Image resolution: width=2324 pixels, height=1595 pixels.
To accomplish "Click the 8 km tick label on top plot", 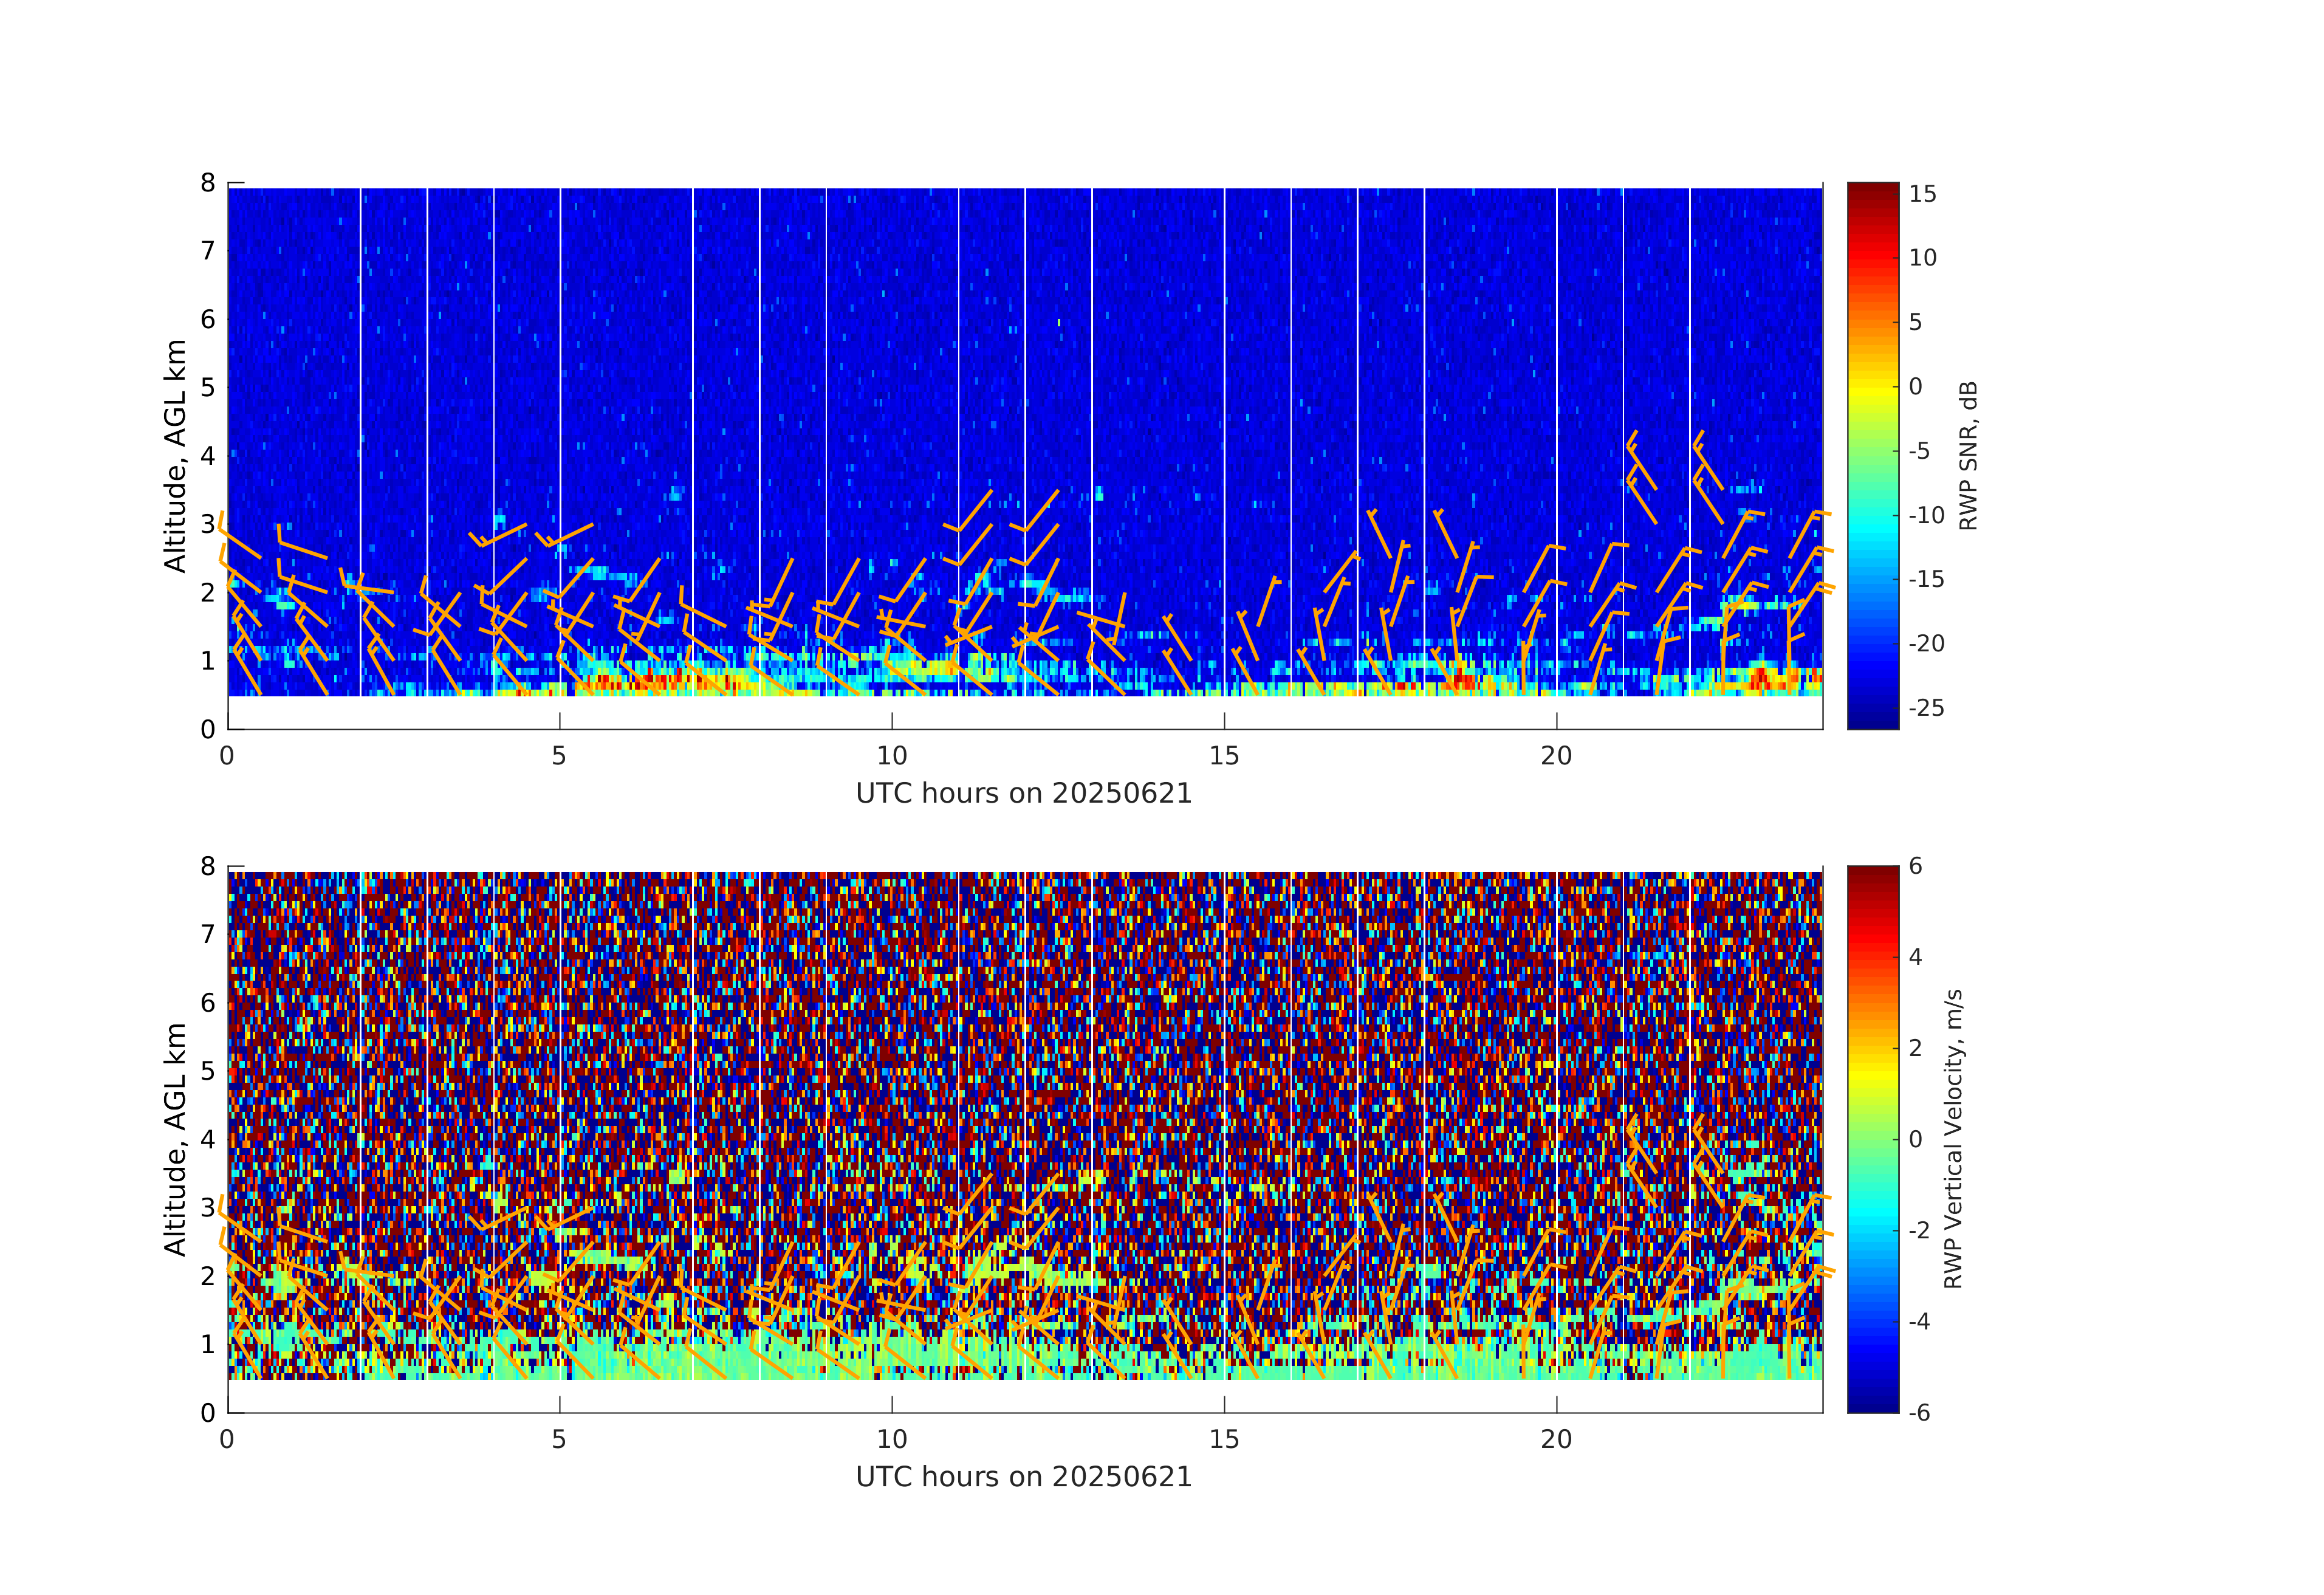I will click(x=208, y=183).
